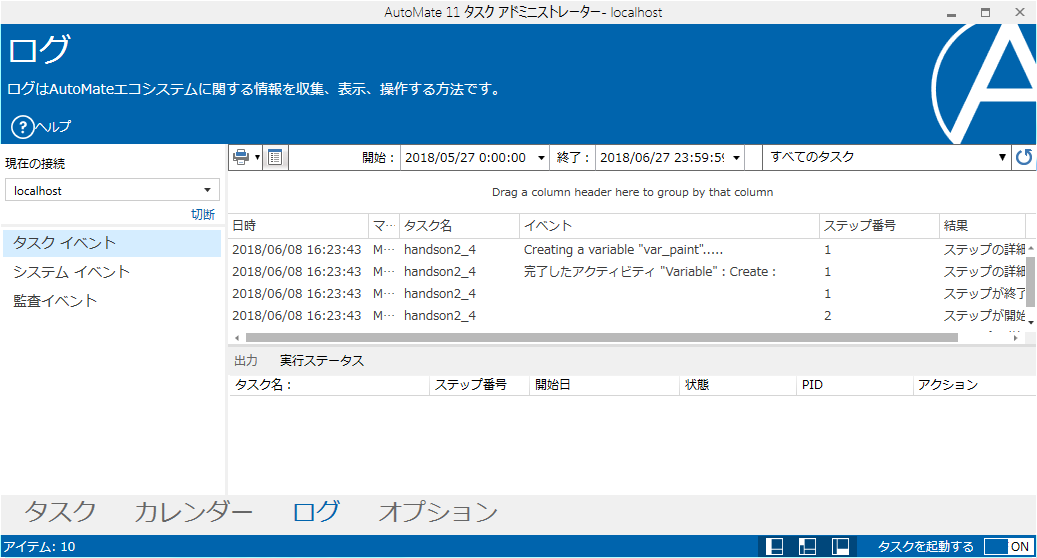Maximize the AutoMate window

[985, 12]
